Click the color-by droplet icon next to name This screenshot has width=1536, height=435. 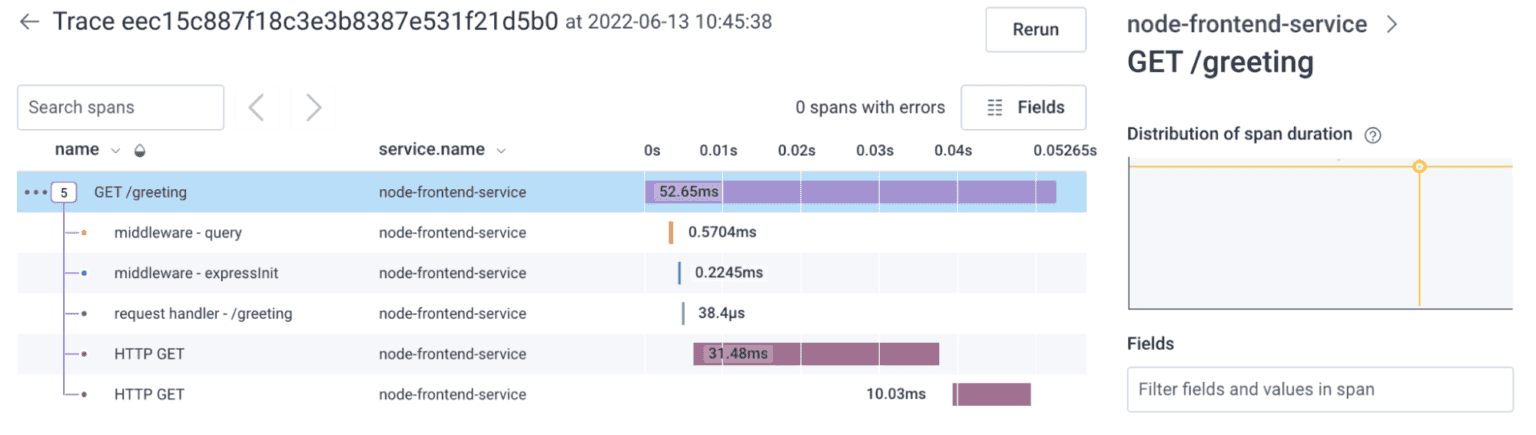tap(139, 151)
